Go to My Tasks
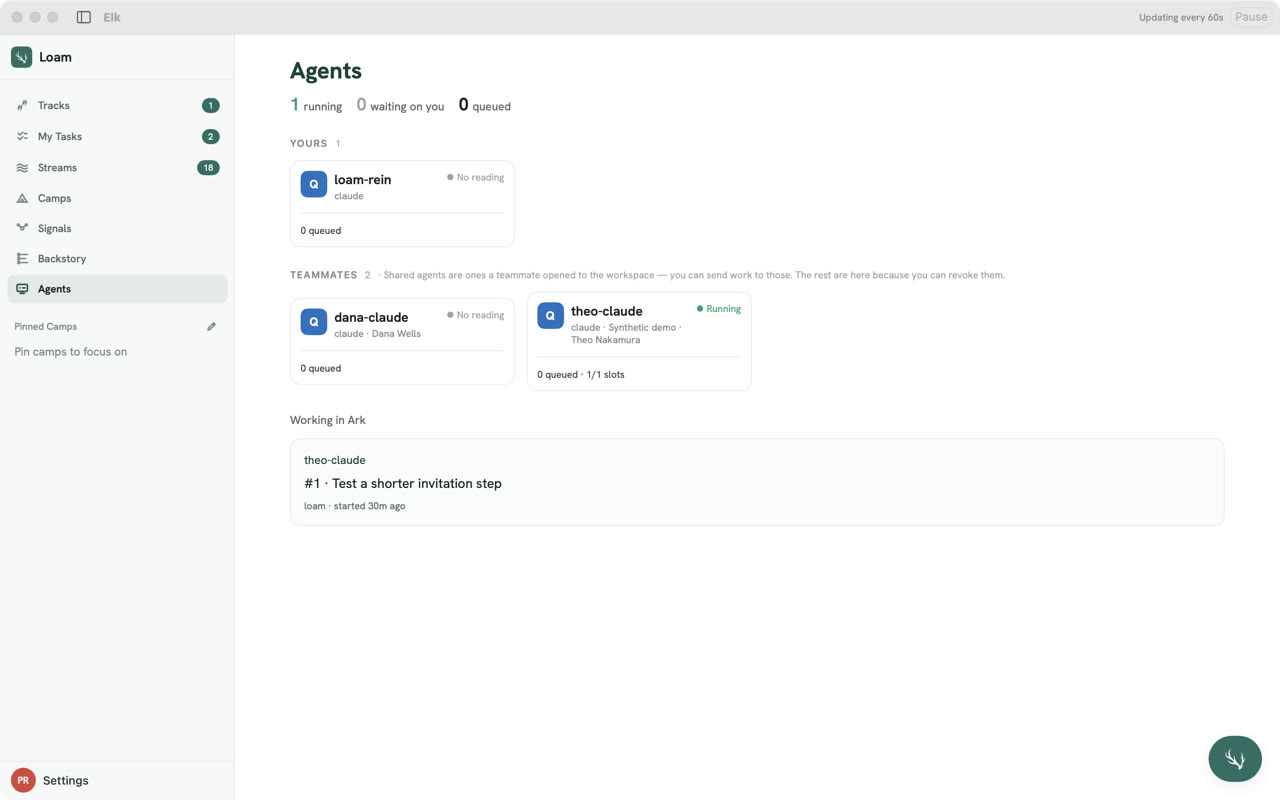The width and height of the screenshot is (1280, 800). (118, 136)
